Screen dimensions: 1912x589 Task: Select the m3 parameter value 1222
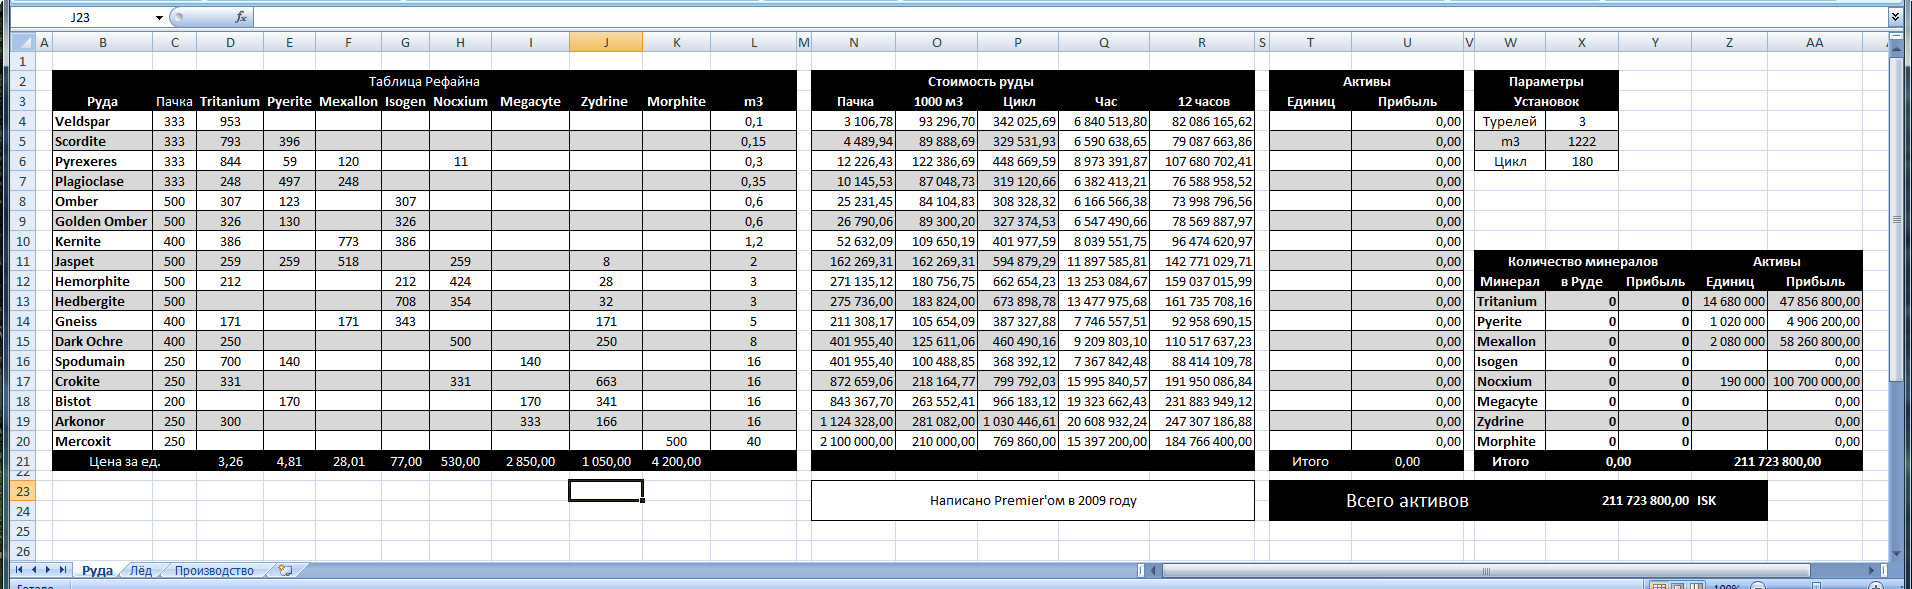pos(1582,141)
